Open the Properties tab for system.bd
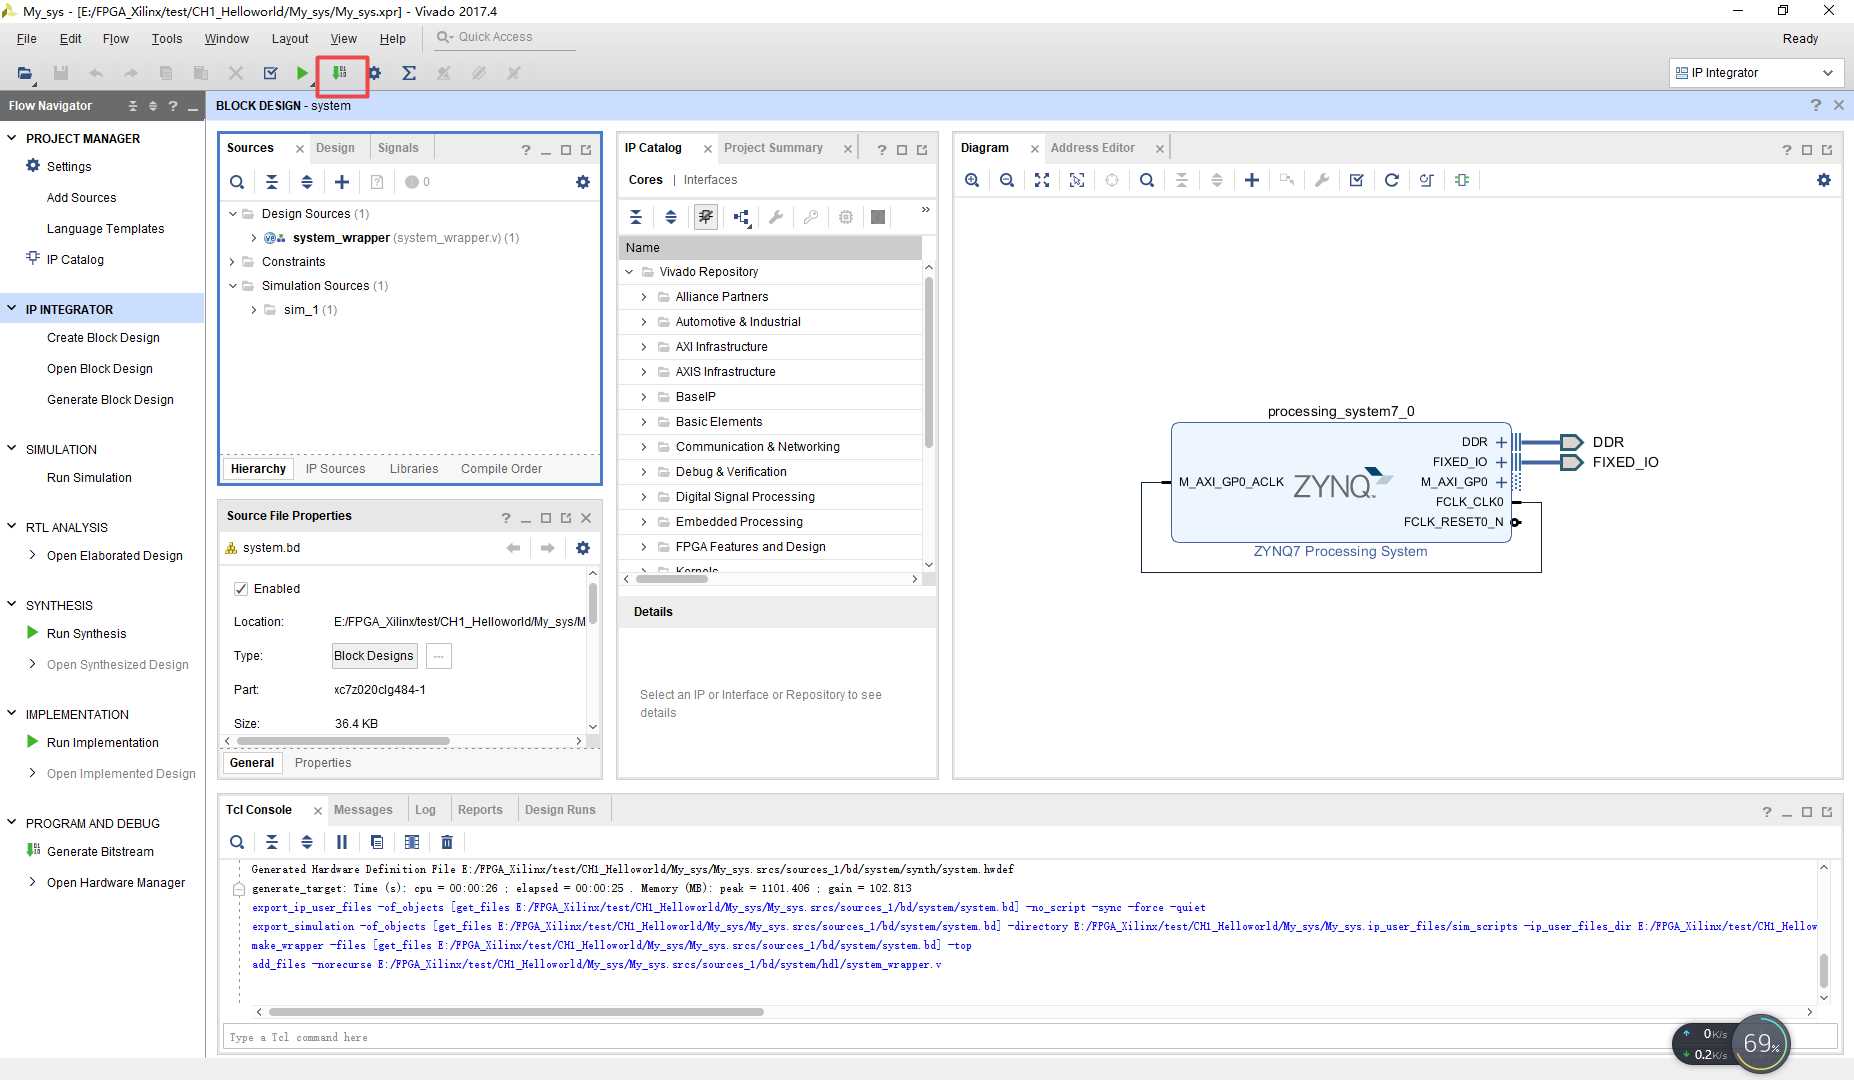This screenshot has height=1080, width=1854. [x=323, y=763]
